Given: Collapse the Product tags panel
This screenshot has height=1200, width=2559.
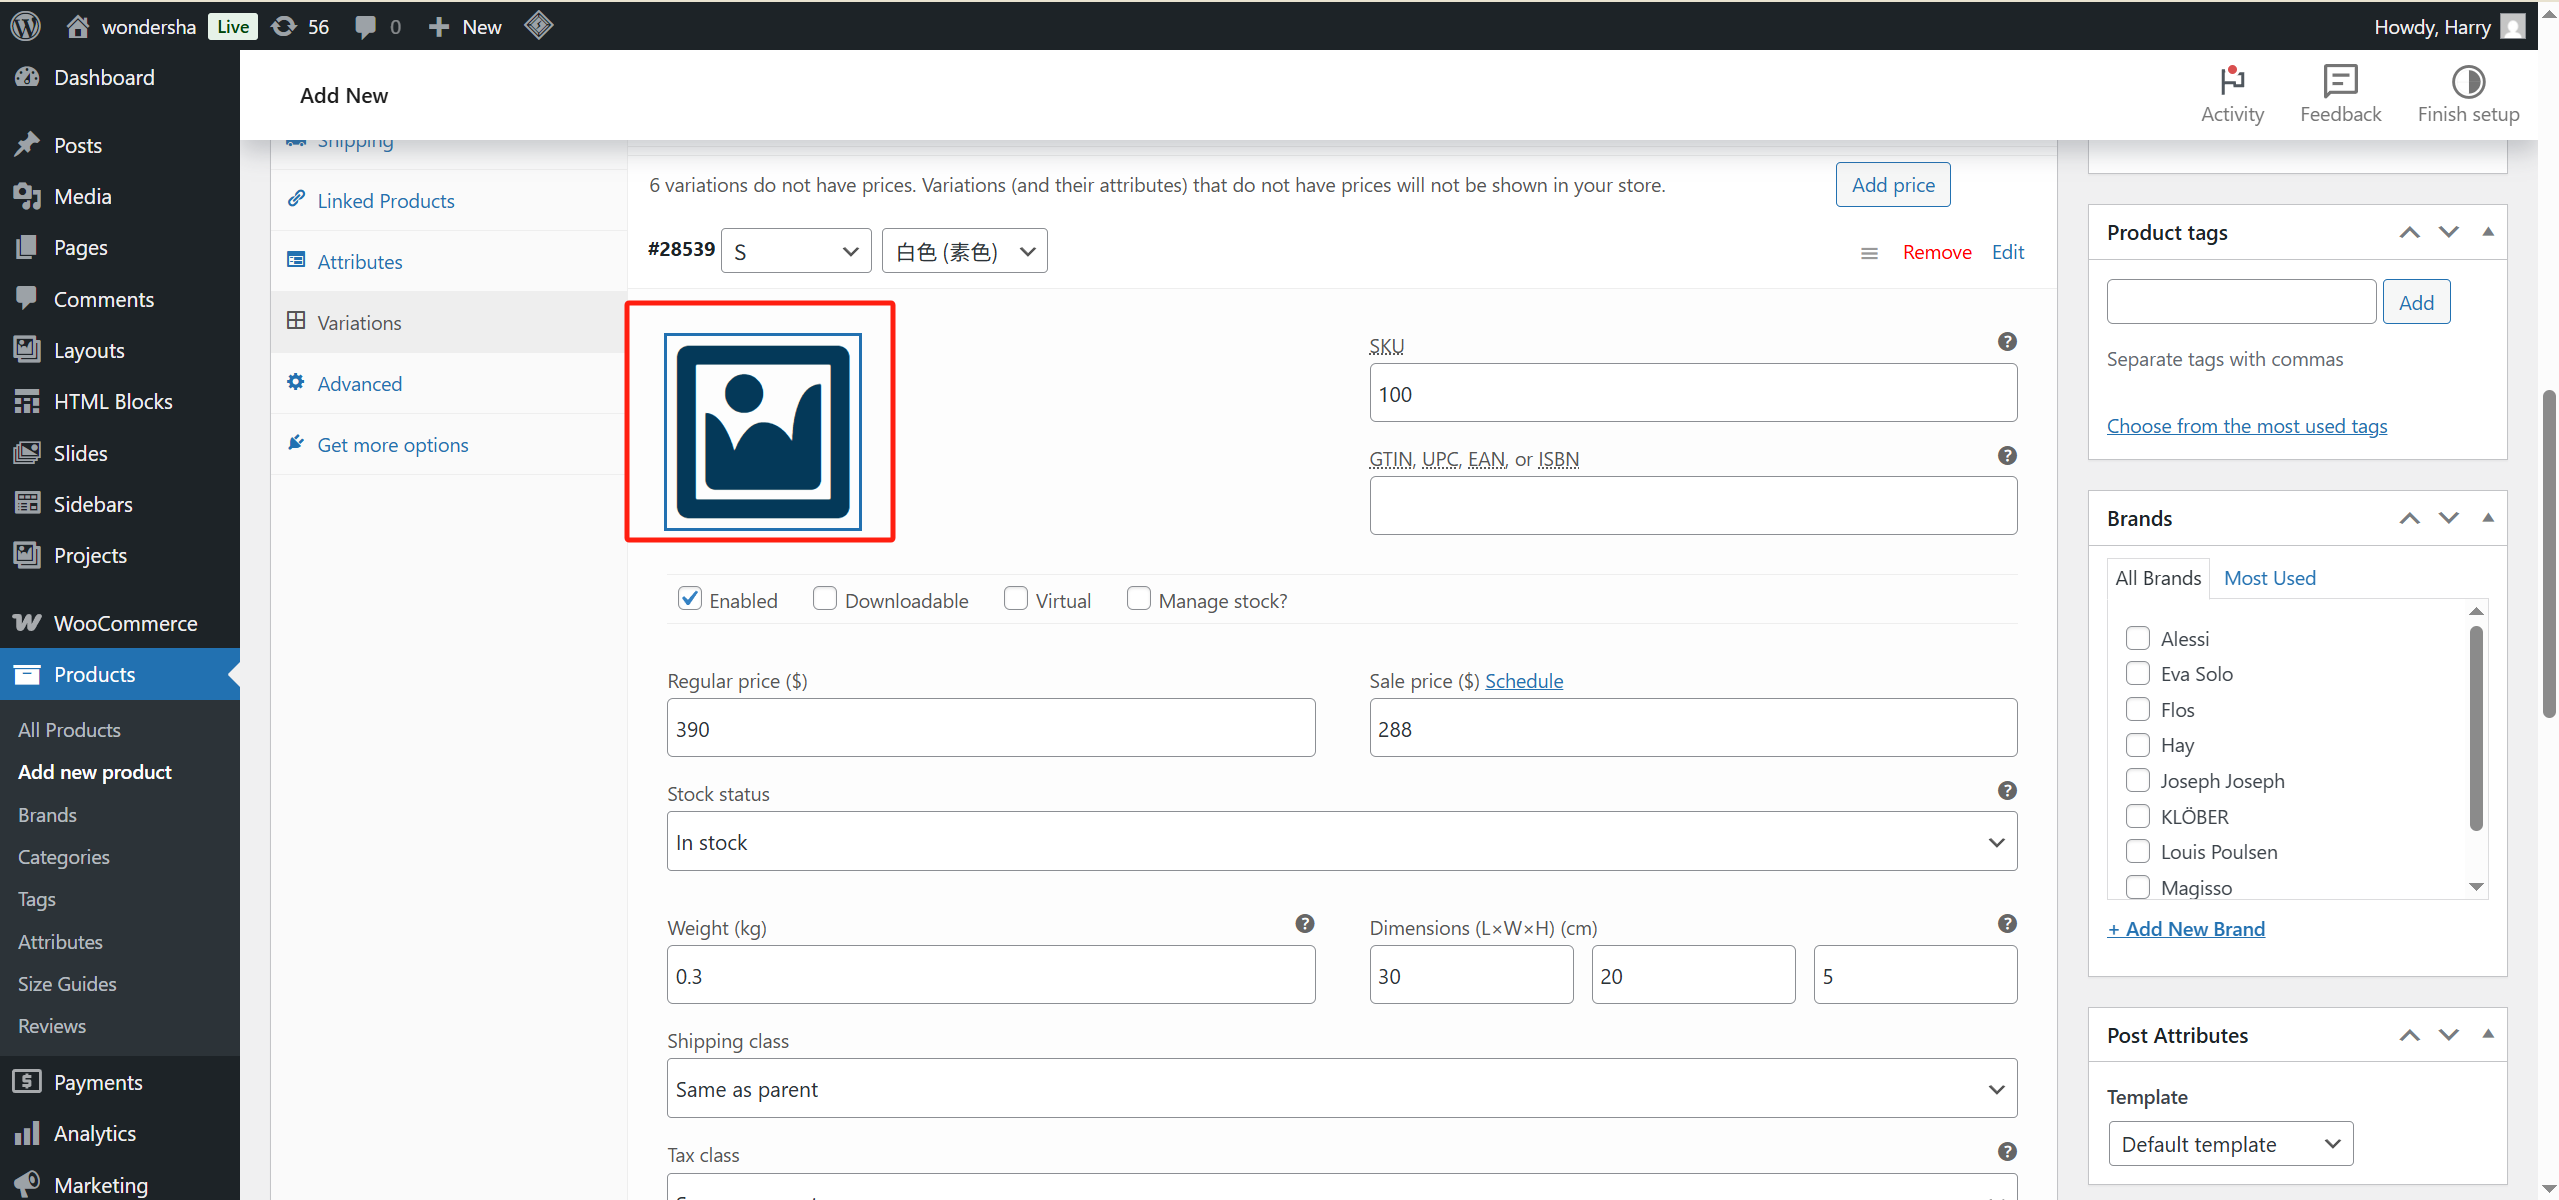Looking at the screenshot, I should [x=2487, y=232].
